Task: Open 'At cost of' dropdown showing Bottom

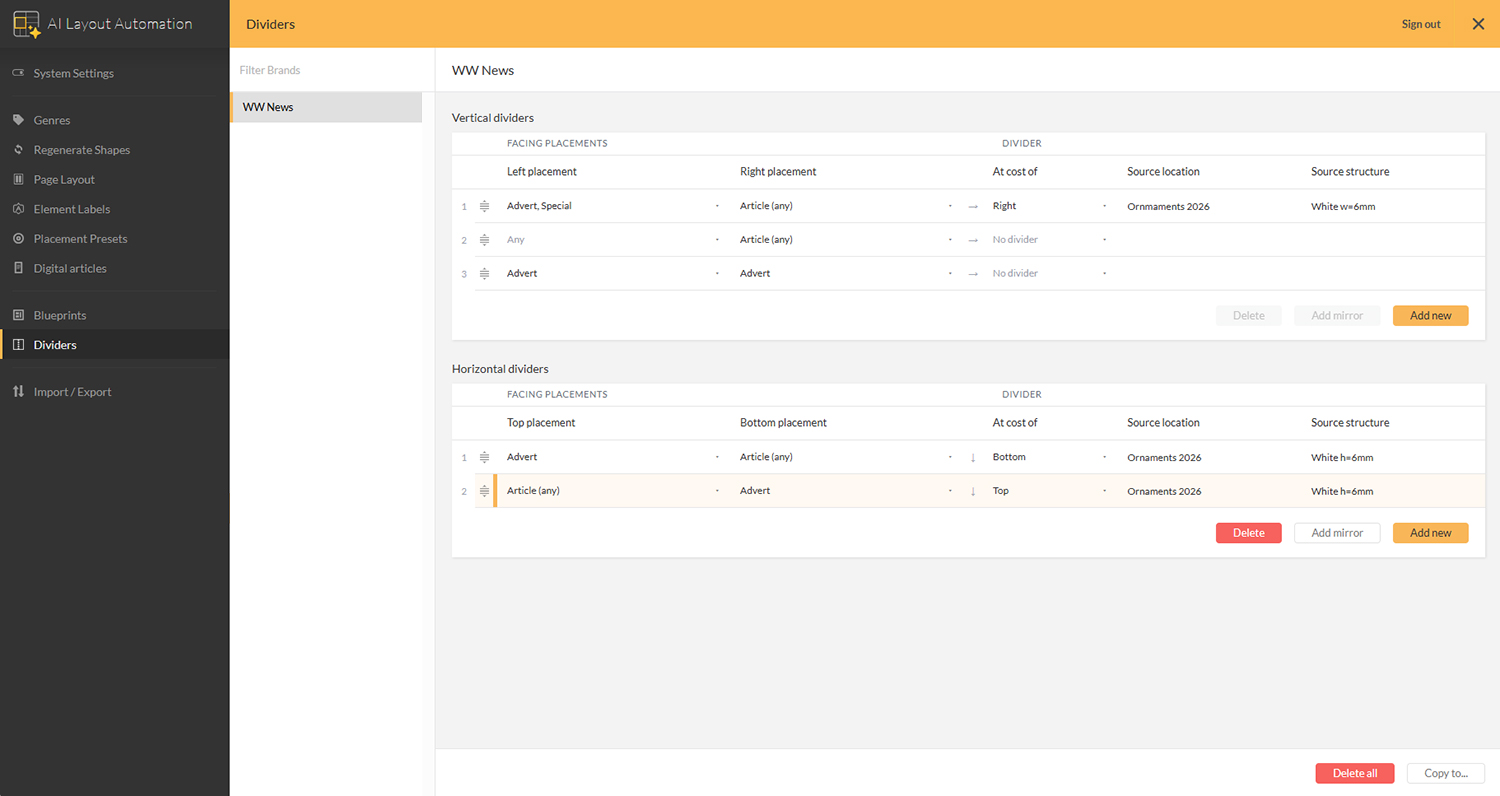Action: point(1050,457)
